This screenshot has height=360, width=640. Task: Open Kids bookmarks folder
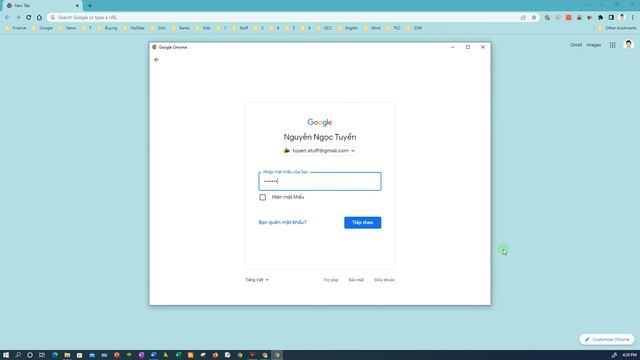(x=203, y=28)
